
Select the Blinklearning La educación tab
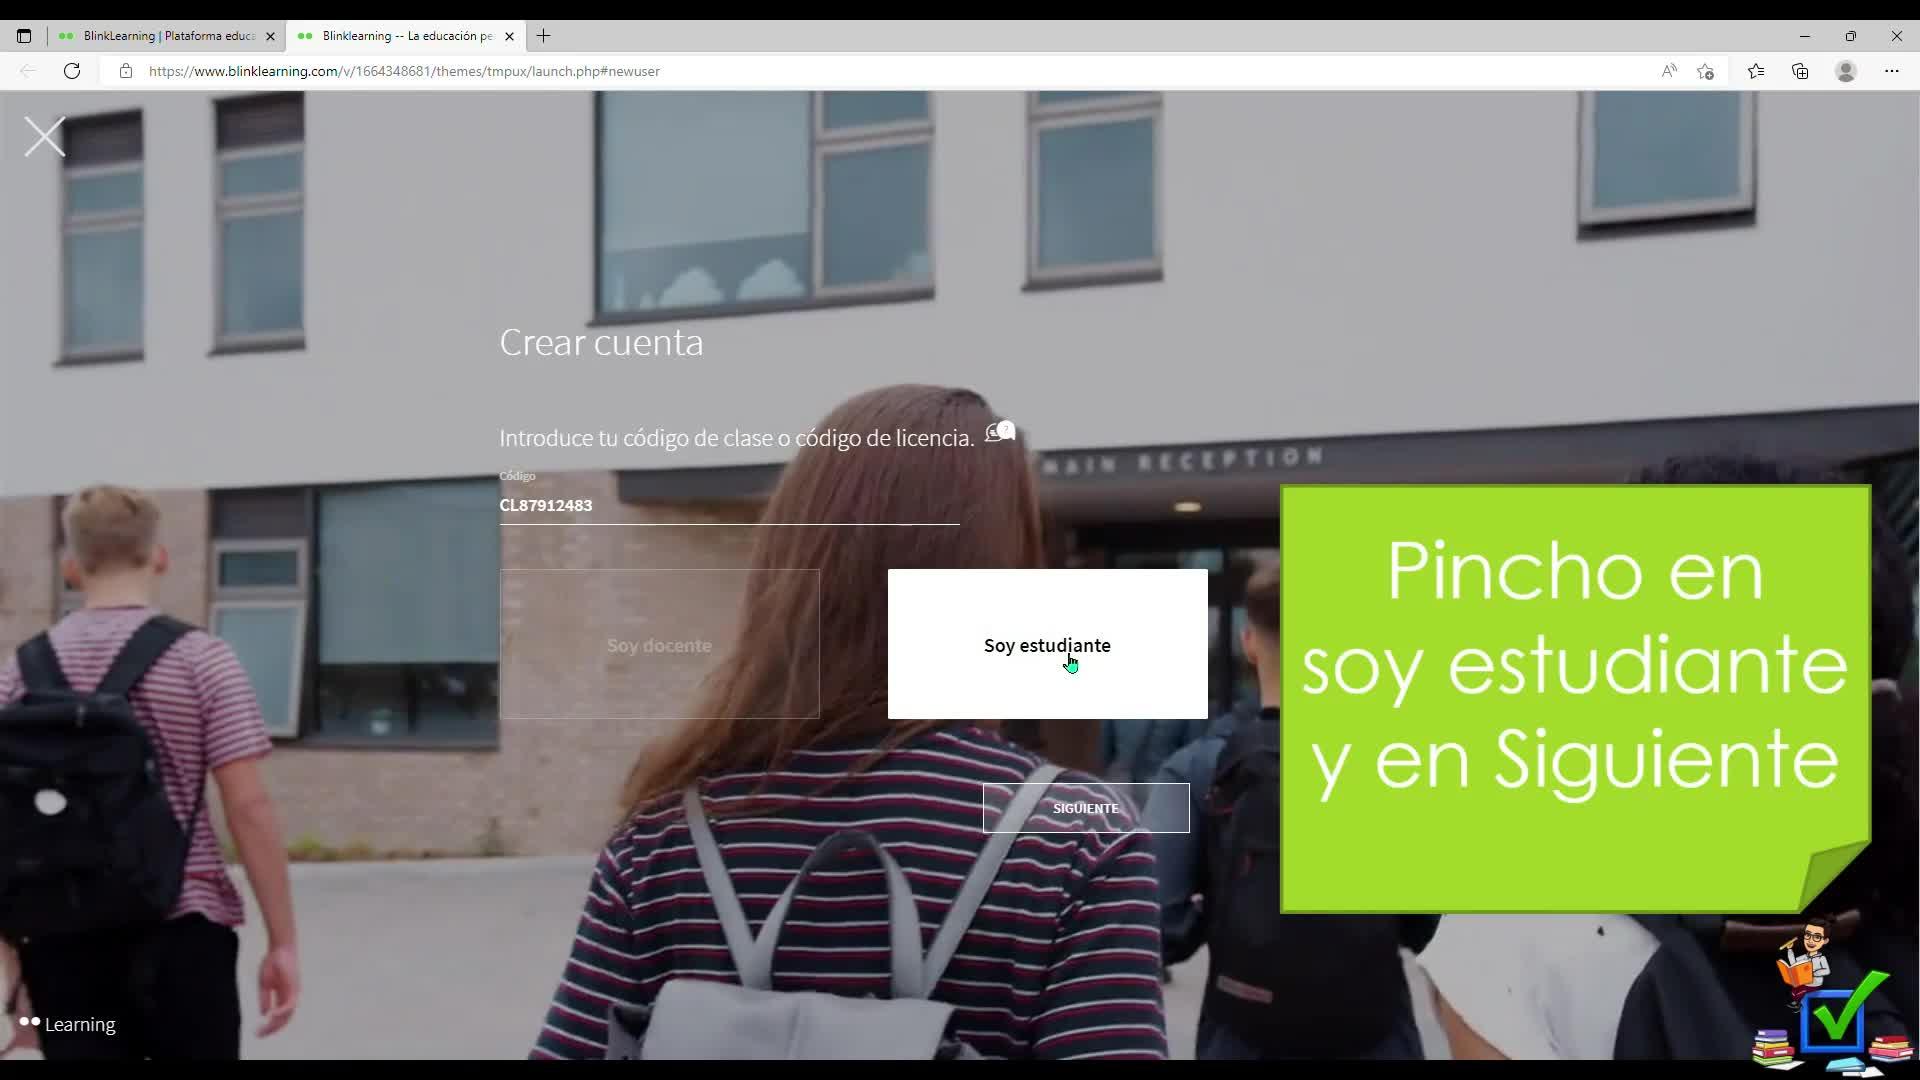[x=405, y=36]
